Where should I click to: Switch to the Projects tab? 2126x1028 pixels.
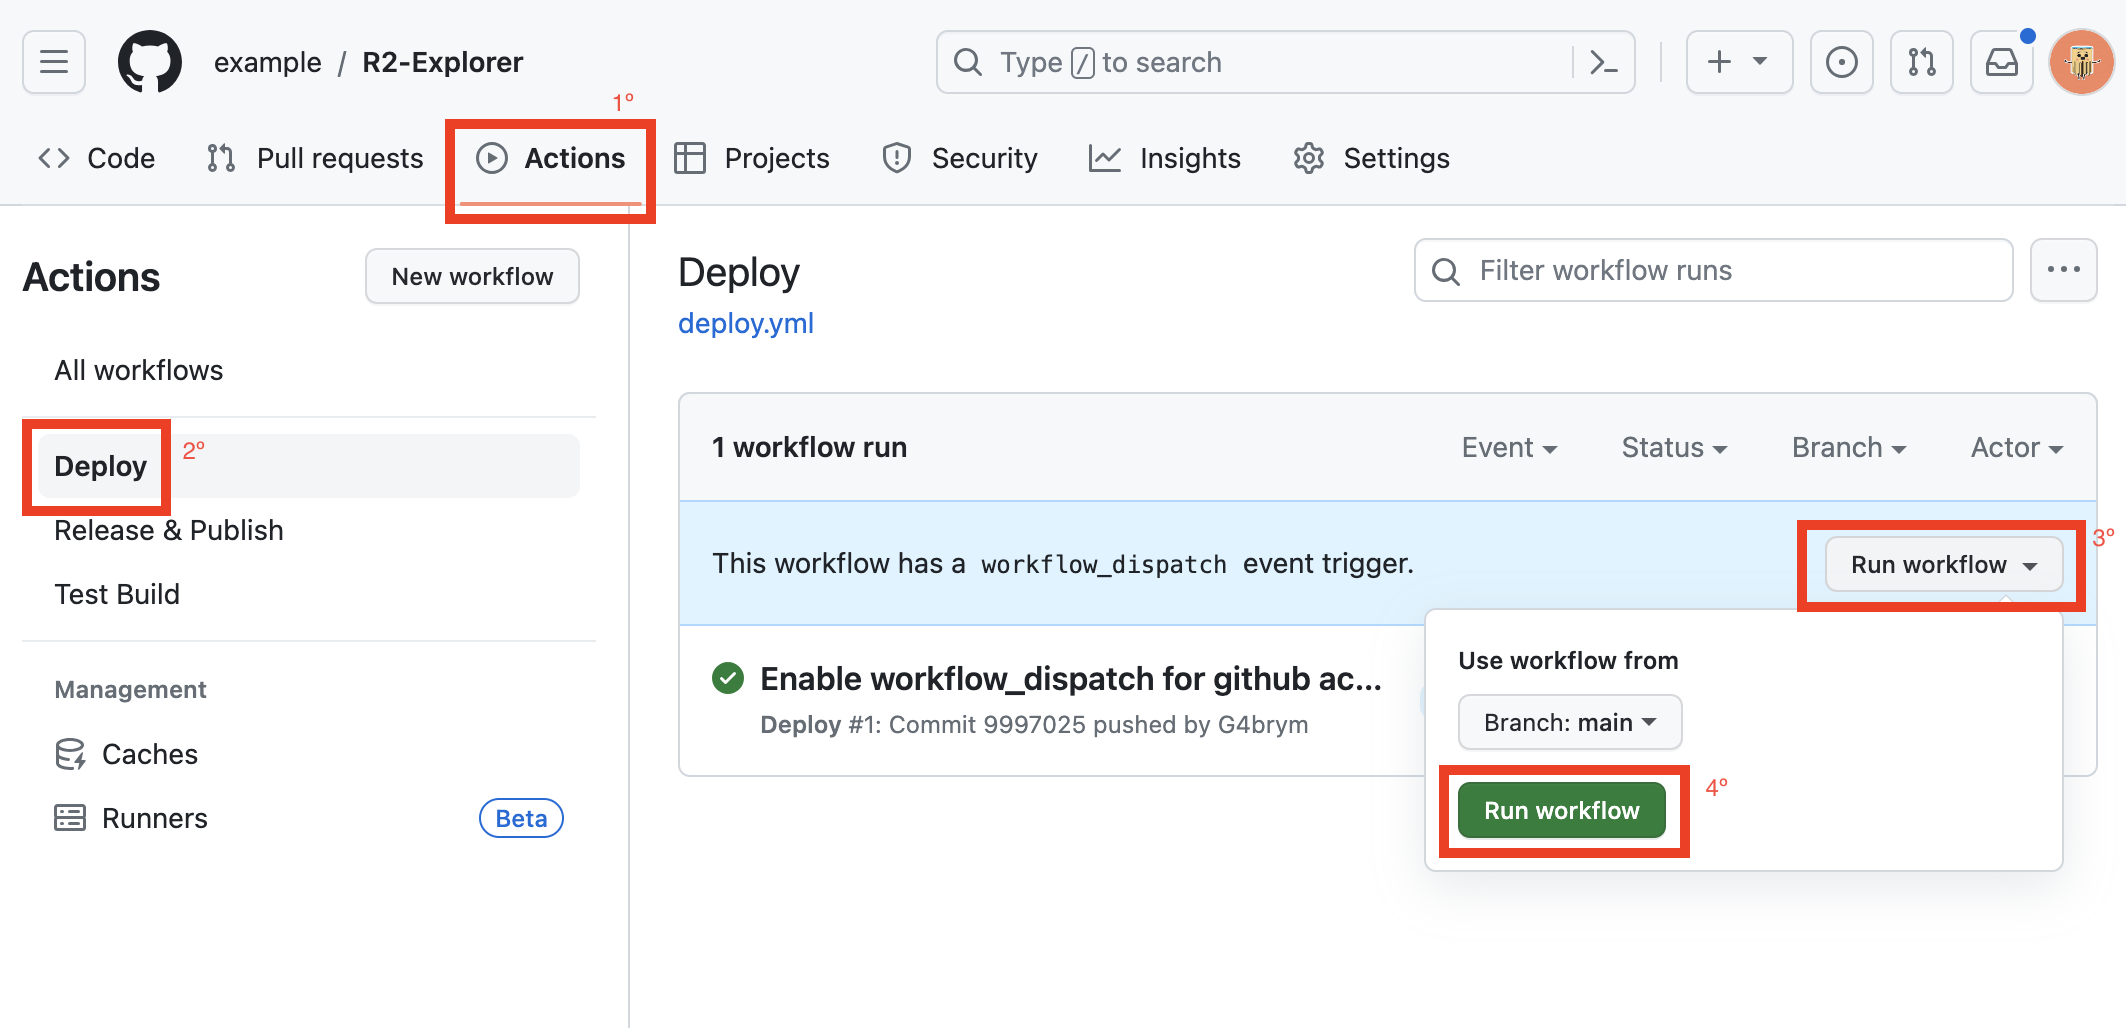tap(752, 158)
